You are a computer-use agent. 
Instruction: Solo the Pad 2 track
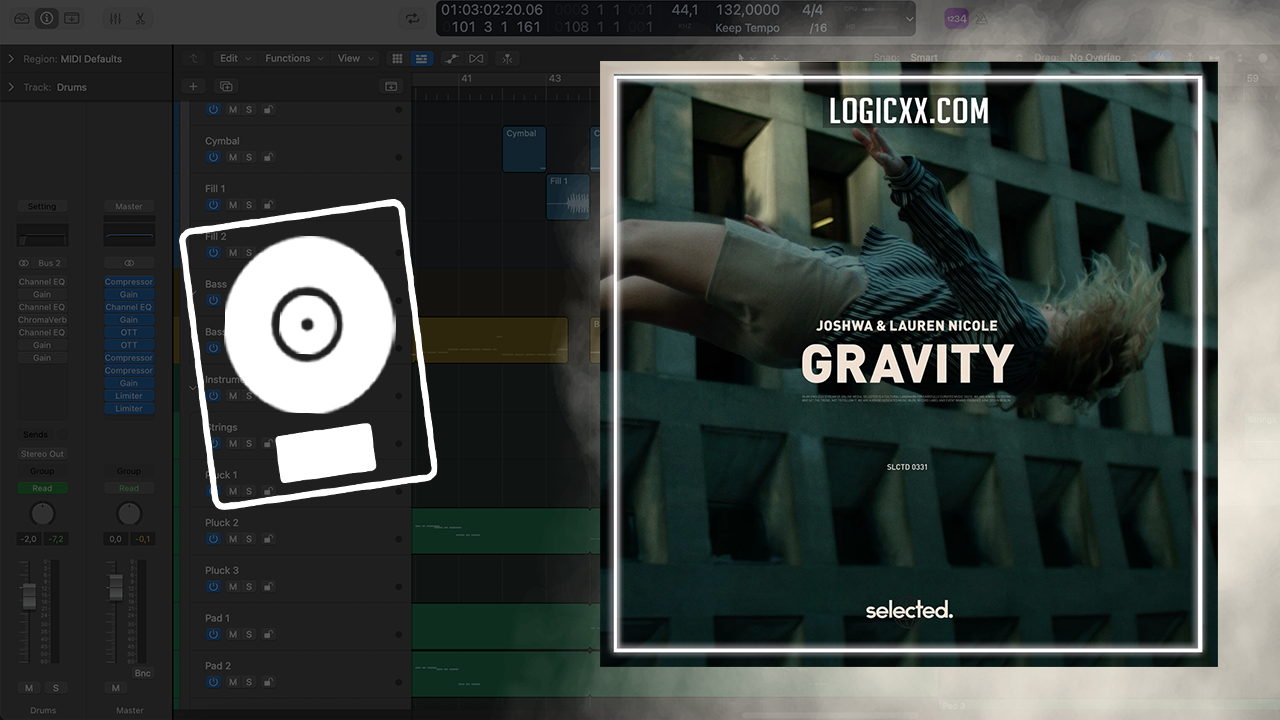[x=249, y=682]
